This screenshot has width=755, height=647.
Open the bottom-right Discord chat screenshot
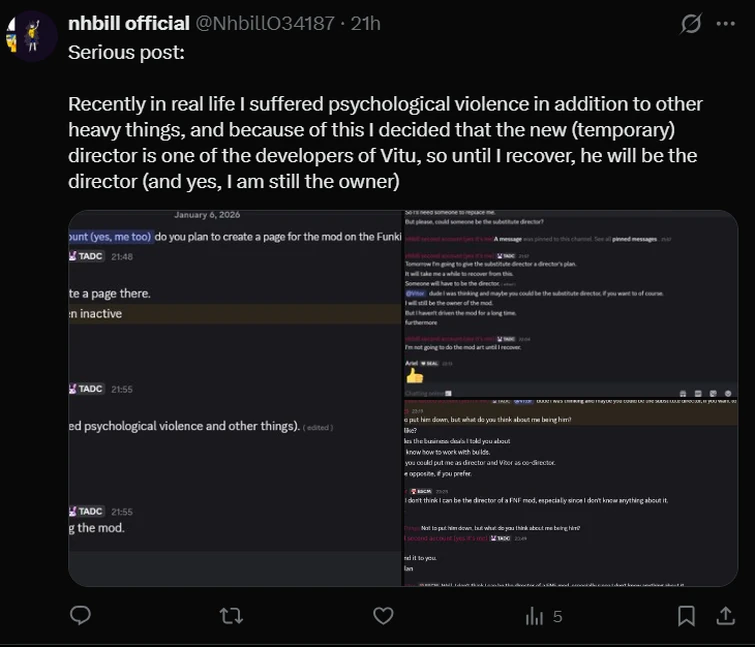570,490
